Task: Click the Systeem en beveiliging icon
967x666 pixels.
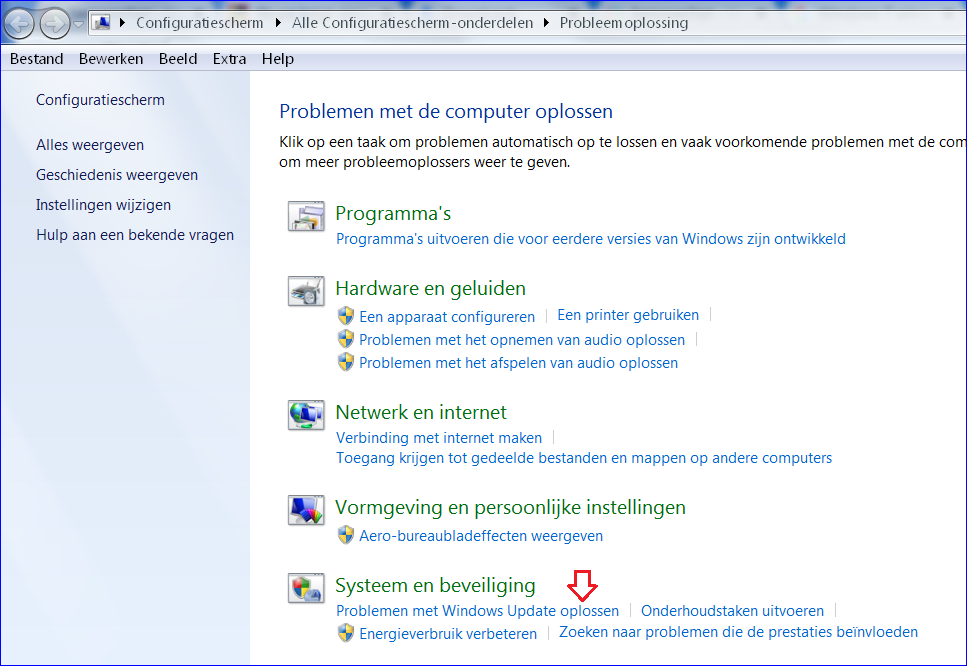Action: (x=306, y=588)
